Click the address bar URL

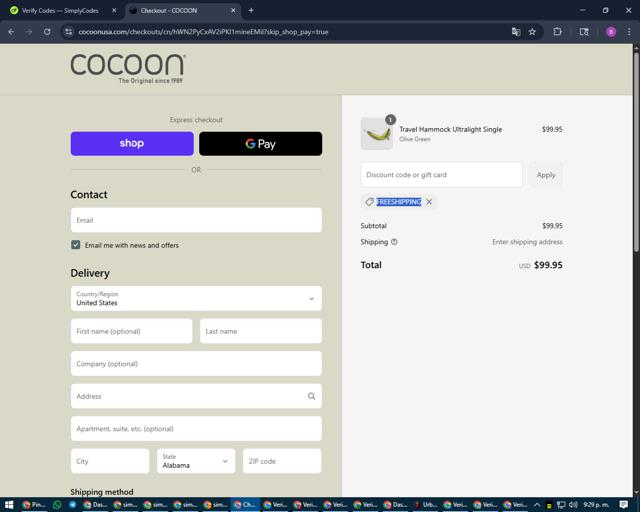click(x=203, y=32)
